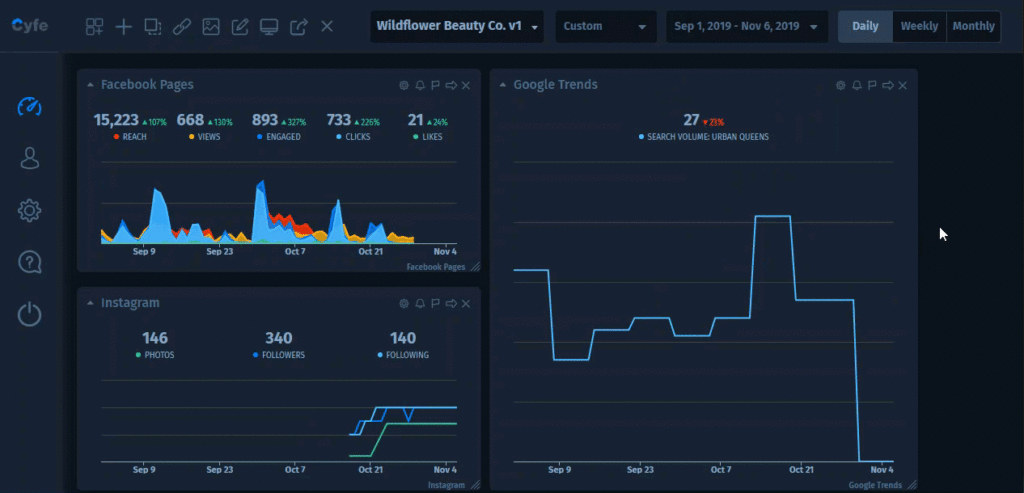Toggle the CLICKS series legend
Screen dimensions: 1024x493
pyautogui.click(x=353, y=137)
